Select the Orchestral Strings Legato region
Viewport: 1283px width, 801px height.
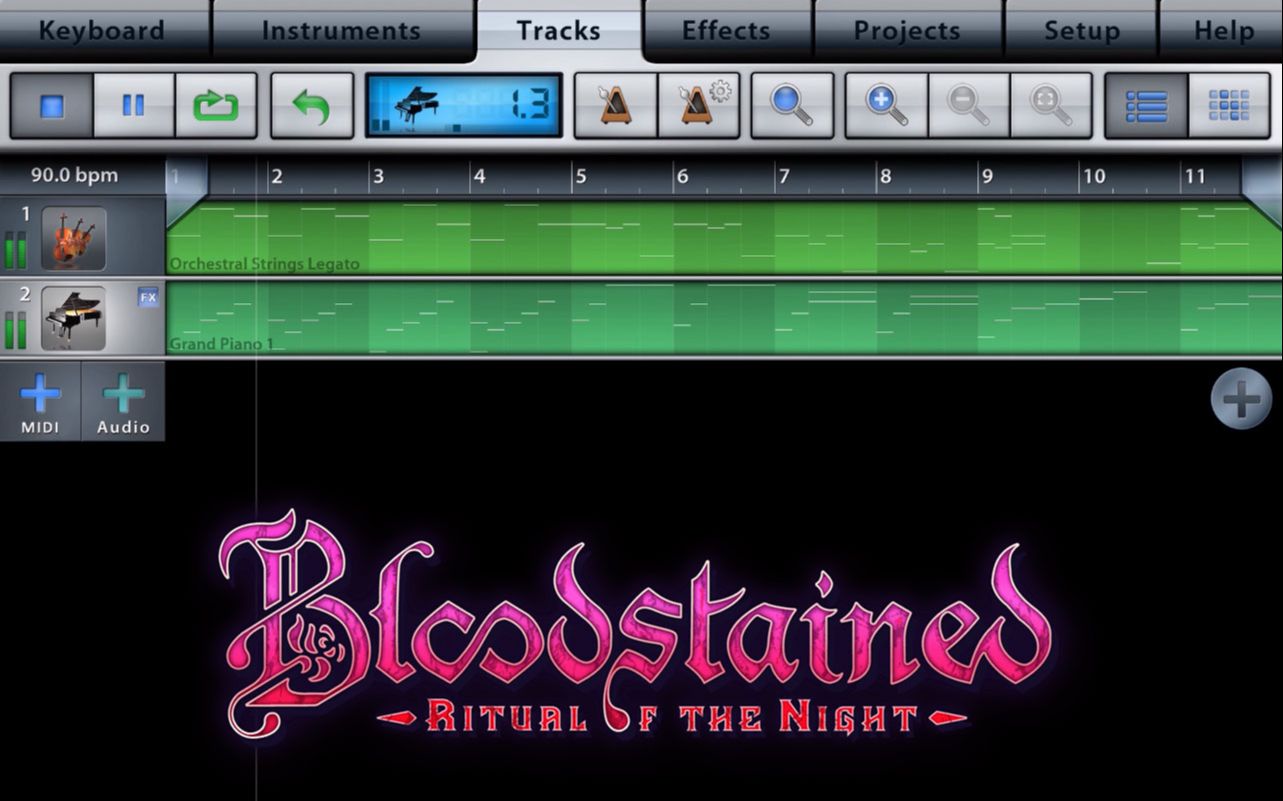tap(724, 237)
